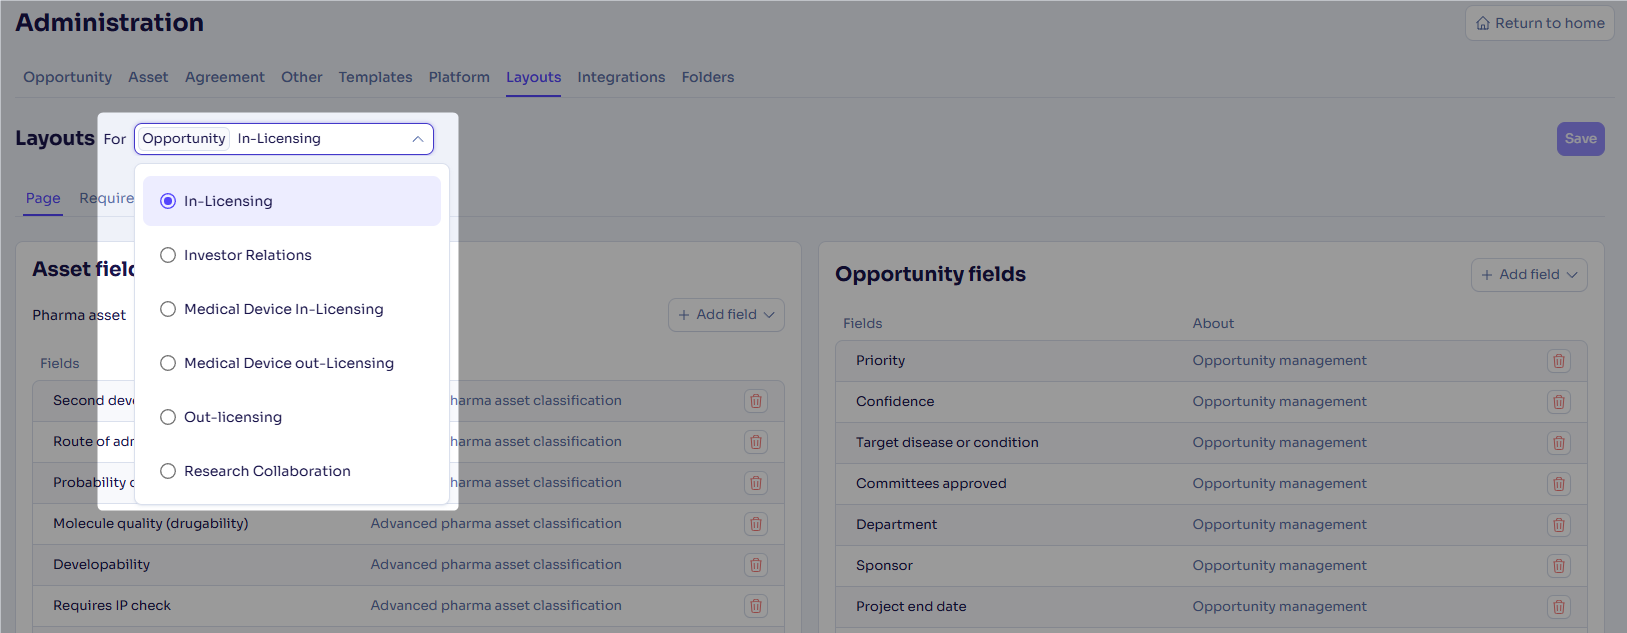
Task: Collapse the Opportunity In-Licensing dropdown
Action: pos(284,139)
